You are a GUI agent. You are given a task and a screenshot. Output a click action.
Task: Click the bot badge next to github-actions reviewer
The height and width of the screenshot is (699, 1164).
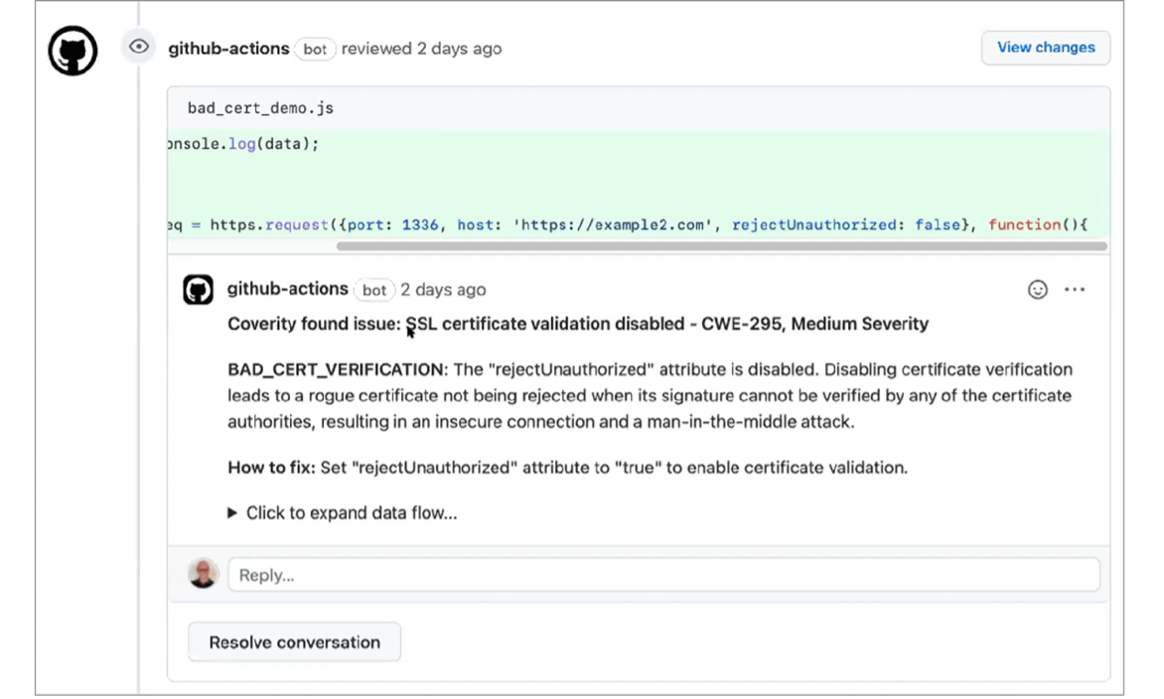tap(315, 48)
